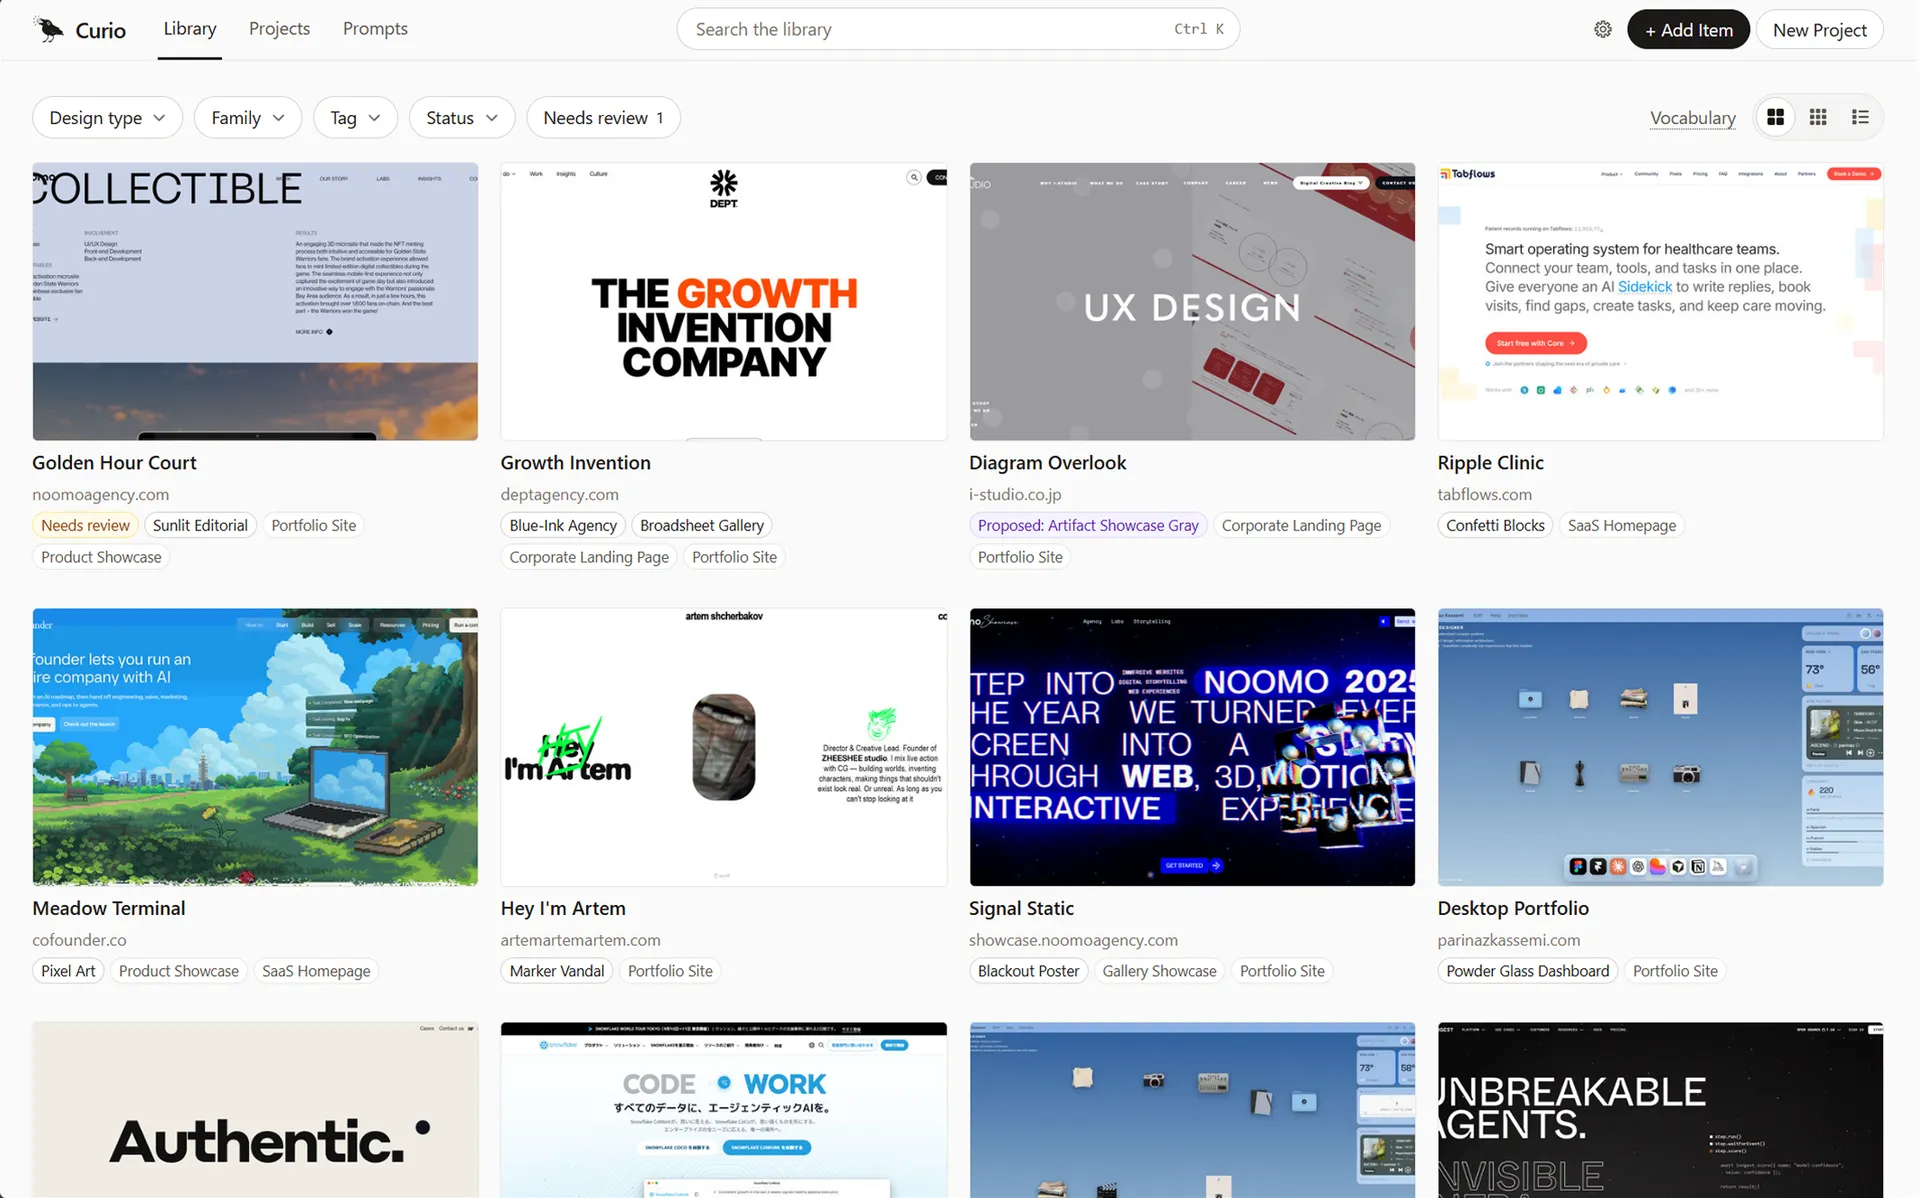Click Product Showcase tag under Meadow Terminal
The image size is (1920, 1198).
[179, 971]
